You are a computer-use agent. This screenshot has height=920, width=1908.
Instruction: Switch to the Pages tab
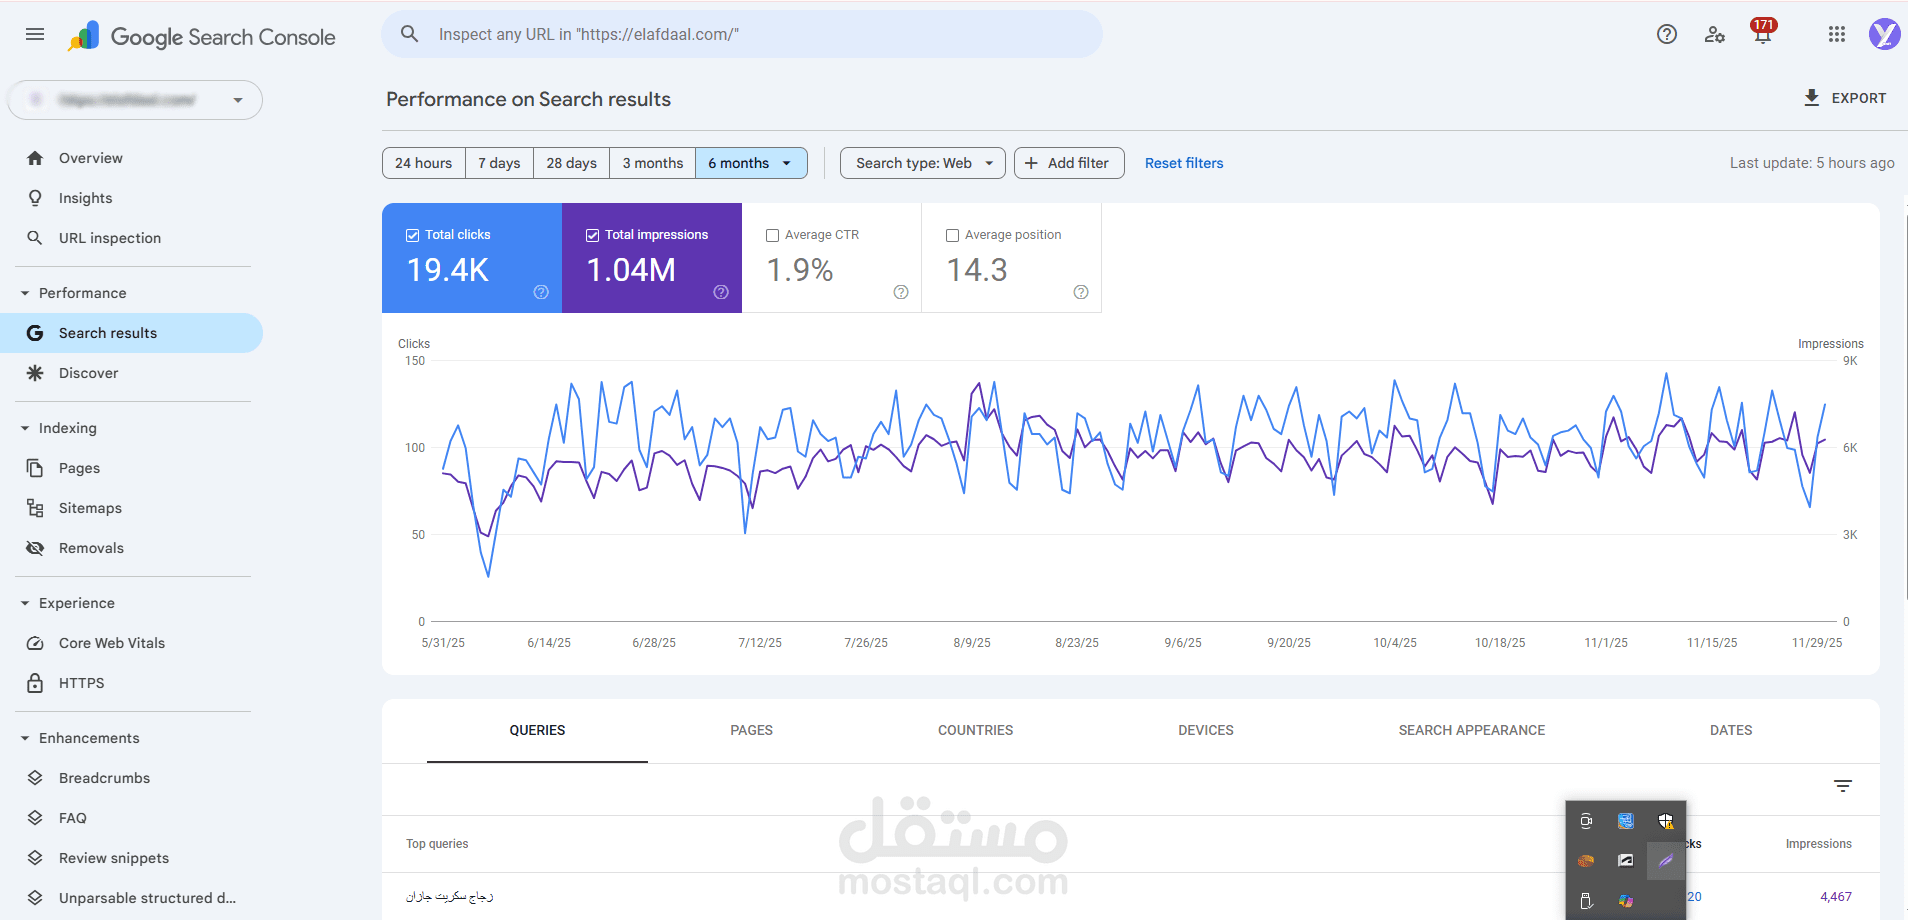pyautogui.click(x=751, y=731)
